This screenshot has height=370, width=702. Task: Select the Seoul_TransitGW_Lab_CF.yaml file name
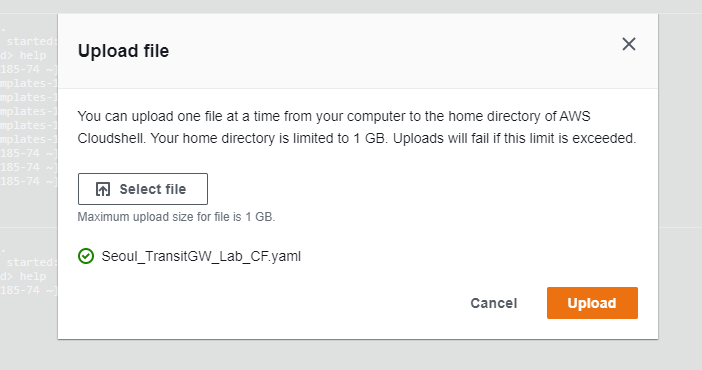coord(201,256)
